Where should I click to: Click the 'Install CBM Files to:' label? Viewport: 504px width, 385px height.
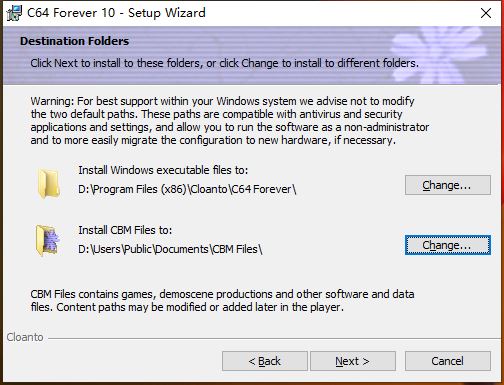click(125, 230)
